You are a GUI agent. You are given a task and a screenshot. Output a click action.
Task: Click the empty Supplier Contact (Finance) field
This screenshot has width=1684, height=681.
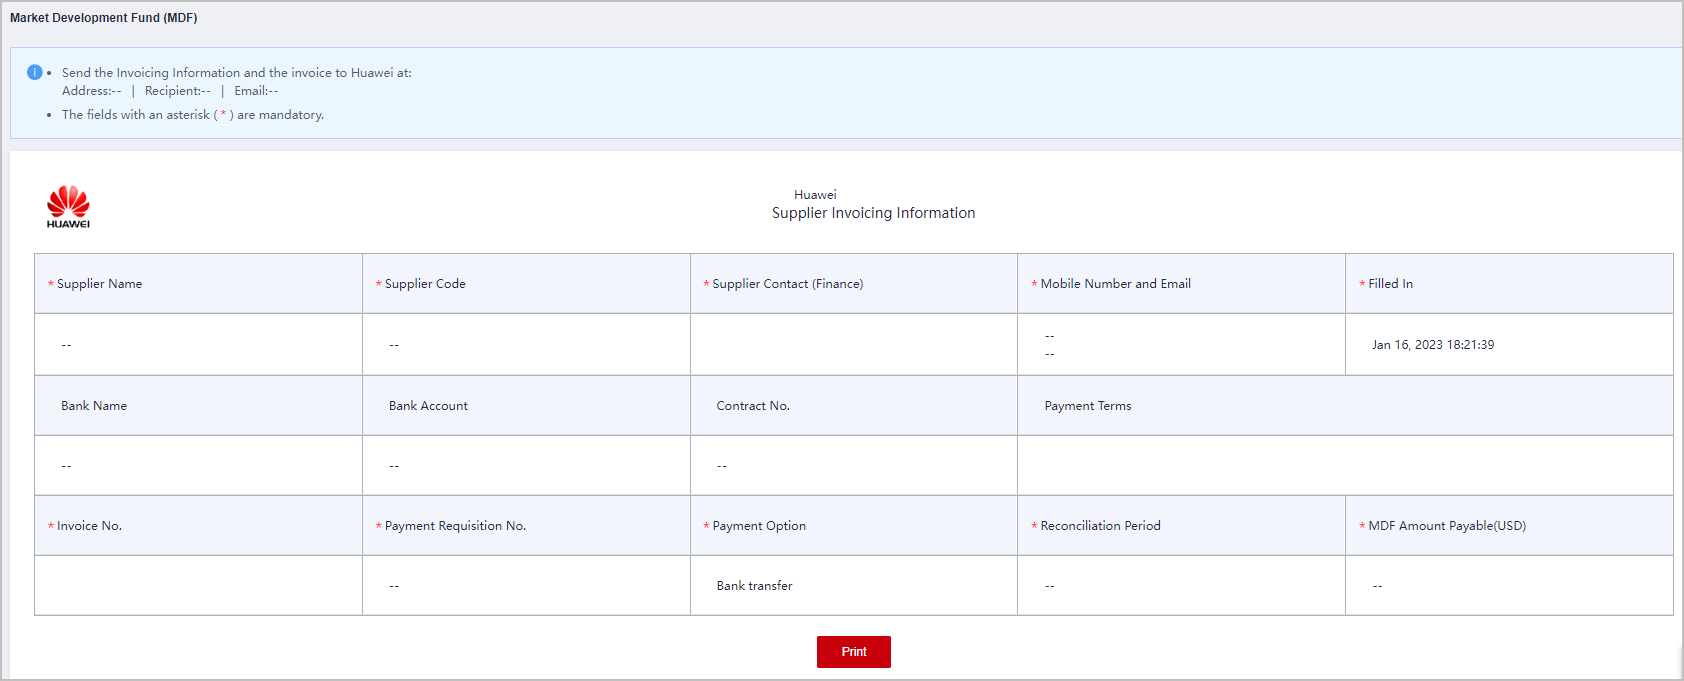coord(853,345)
